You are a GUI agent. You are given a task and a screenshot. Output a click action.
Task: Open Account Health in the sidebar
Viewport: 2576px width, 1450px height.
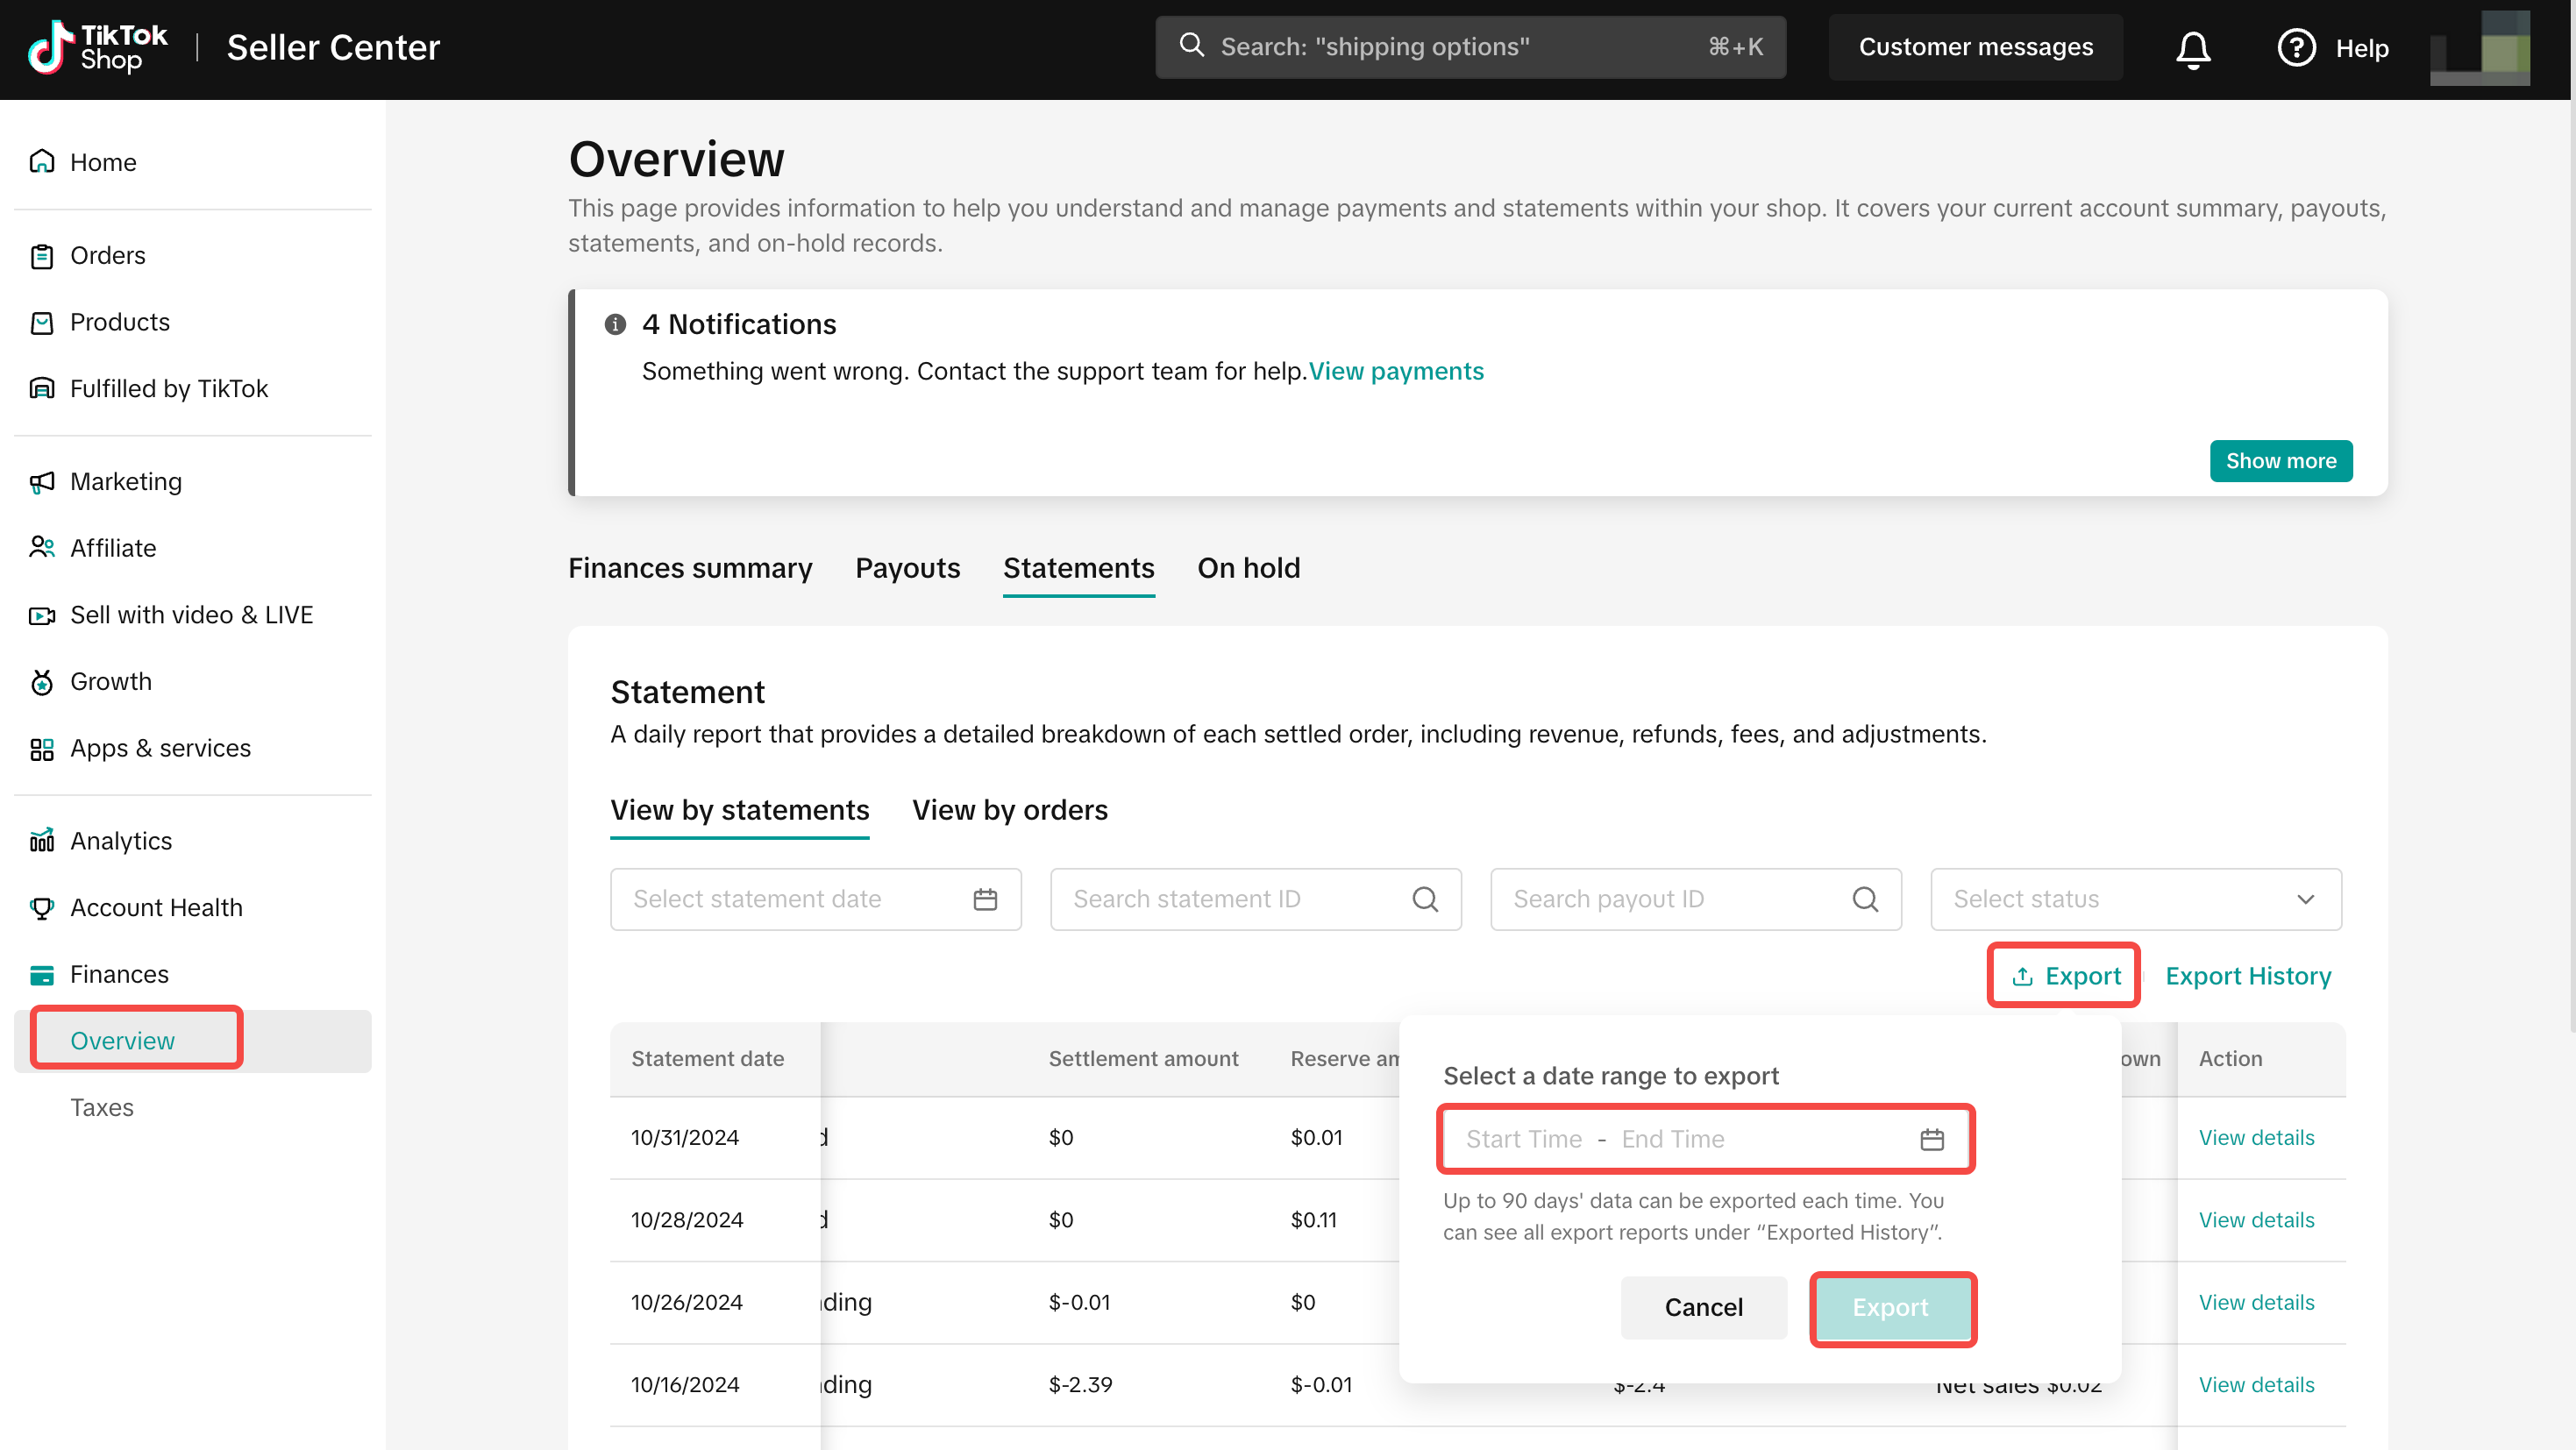coord(156,907)
